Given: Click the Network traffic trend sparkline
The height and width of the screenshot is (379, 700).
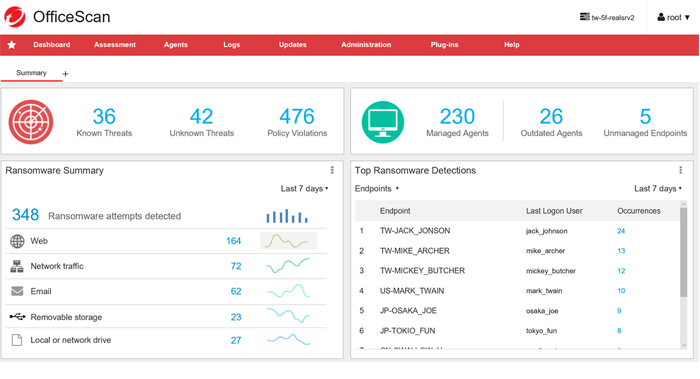Looking at the screenshot, I should 288,265.
